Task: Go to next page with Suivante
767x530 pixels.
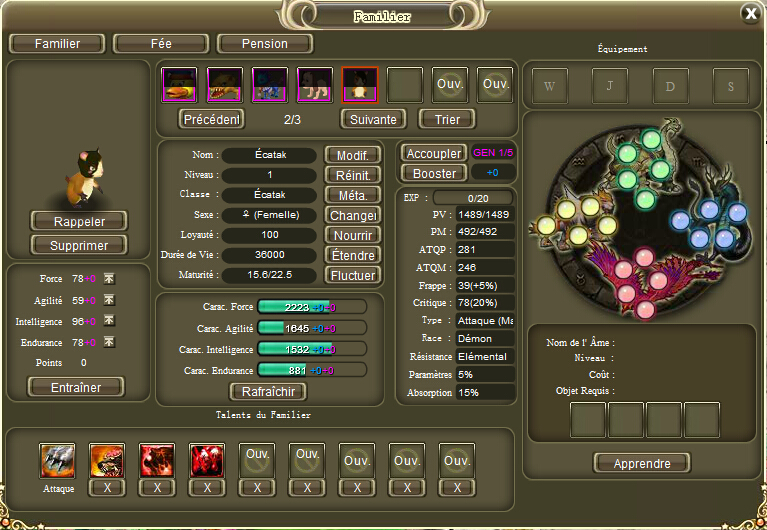Action: [373, 119]
